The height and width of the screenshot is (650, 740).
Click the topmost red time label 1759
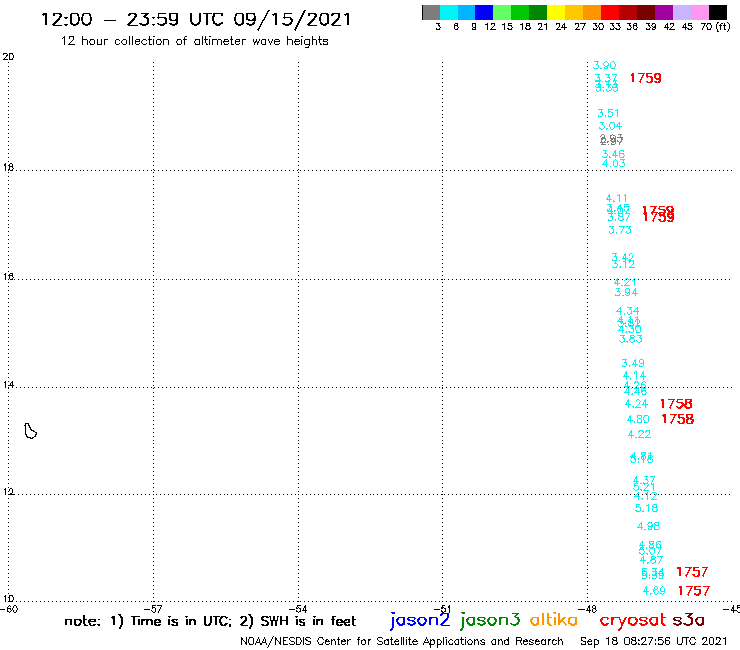(646, 78)
